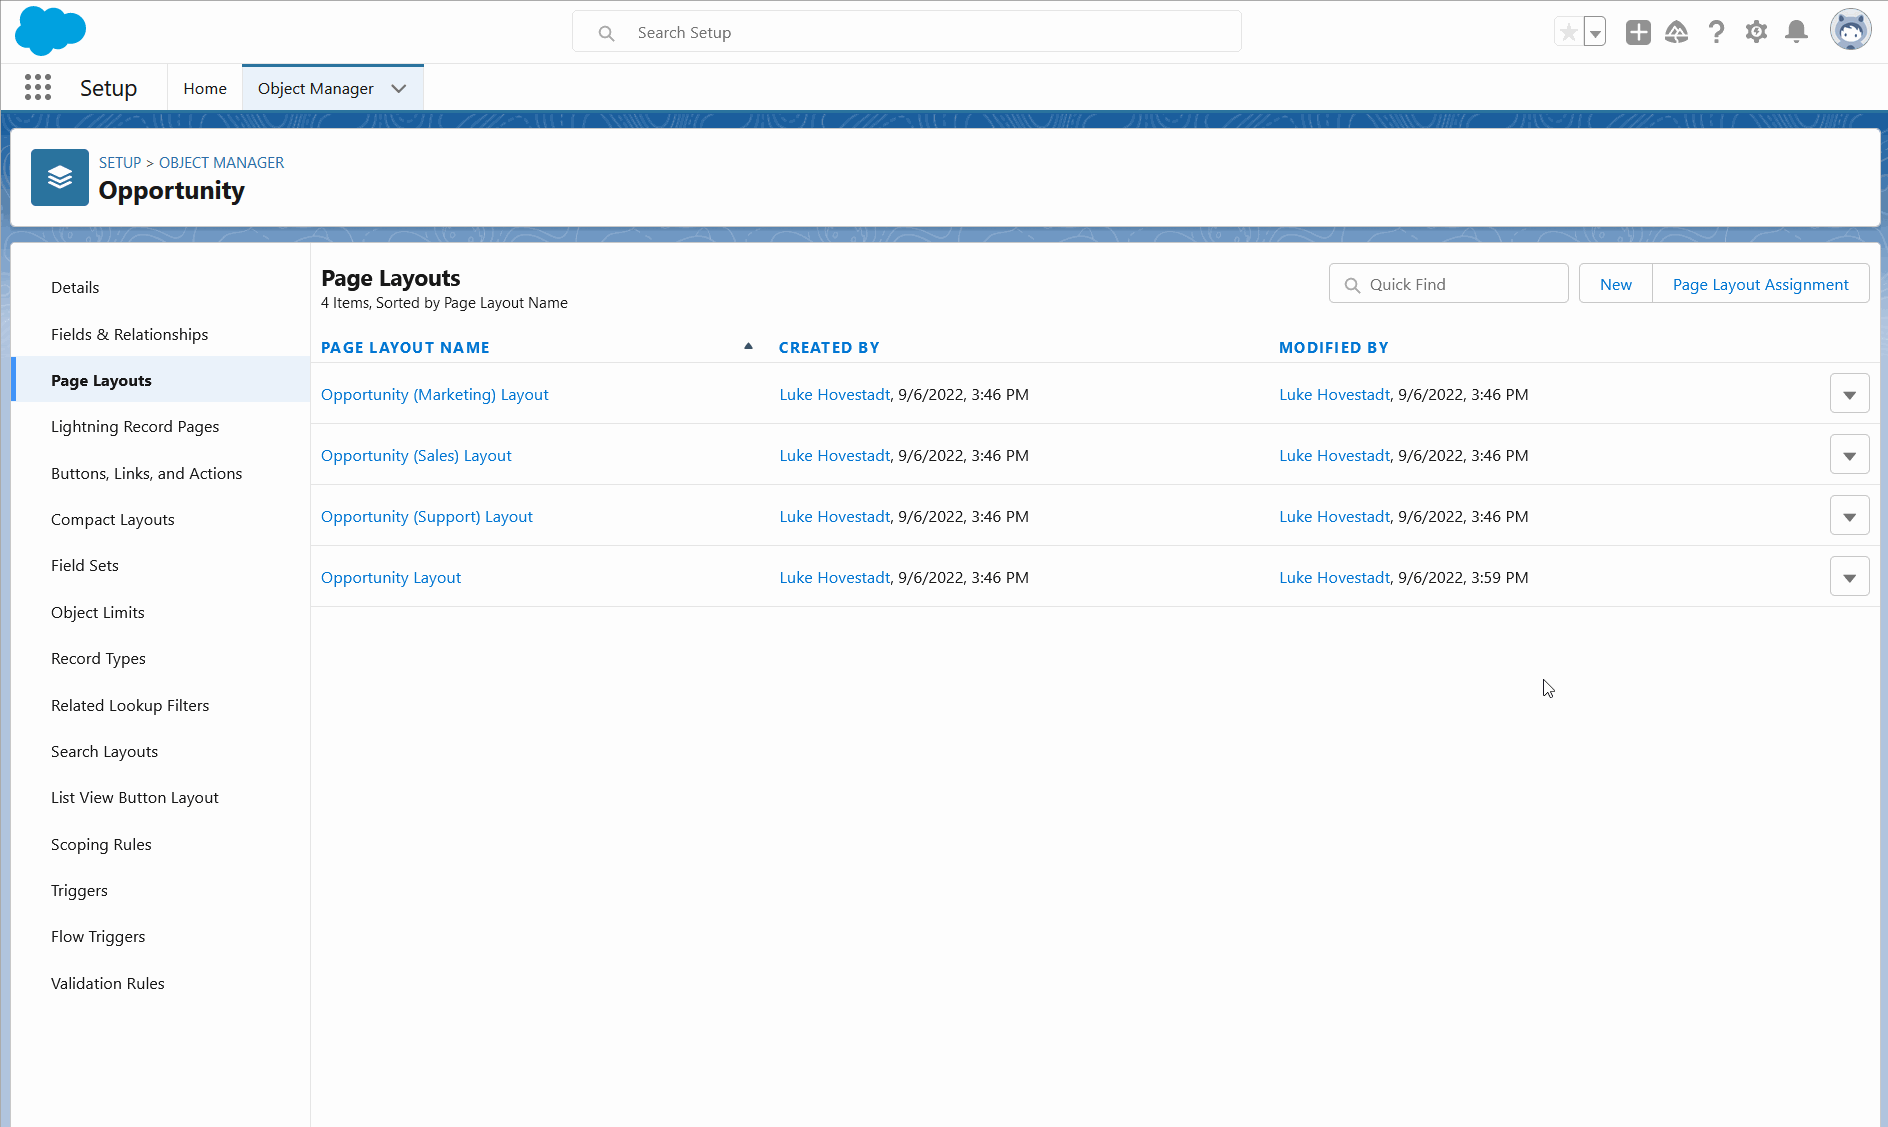Click Modified By Luke Hovestadt in Opportunity Layout row
The height and width of the screenshot is (1127, 1888).
[x=1335, y=578]
